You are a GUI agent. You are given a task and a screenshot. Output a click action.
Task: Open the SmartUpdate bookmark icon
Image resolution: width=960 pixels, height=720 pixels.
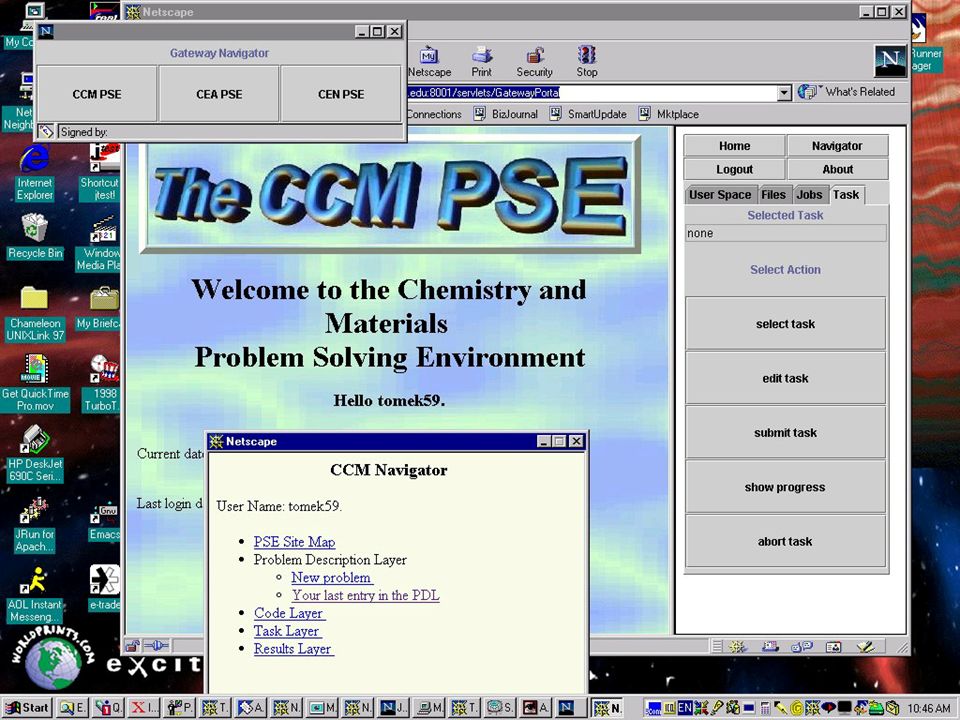point(555,113)
